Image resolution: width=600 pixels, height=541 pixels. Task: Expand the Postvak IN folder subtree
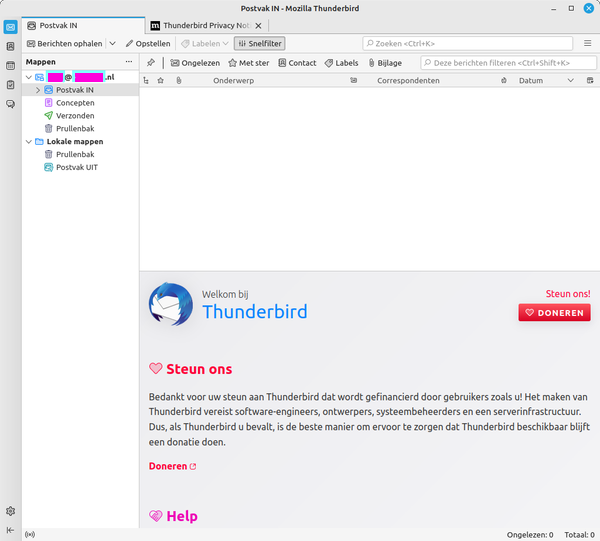(x=38, y=90)
